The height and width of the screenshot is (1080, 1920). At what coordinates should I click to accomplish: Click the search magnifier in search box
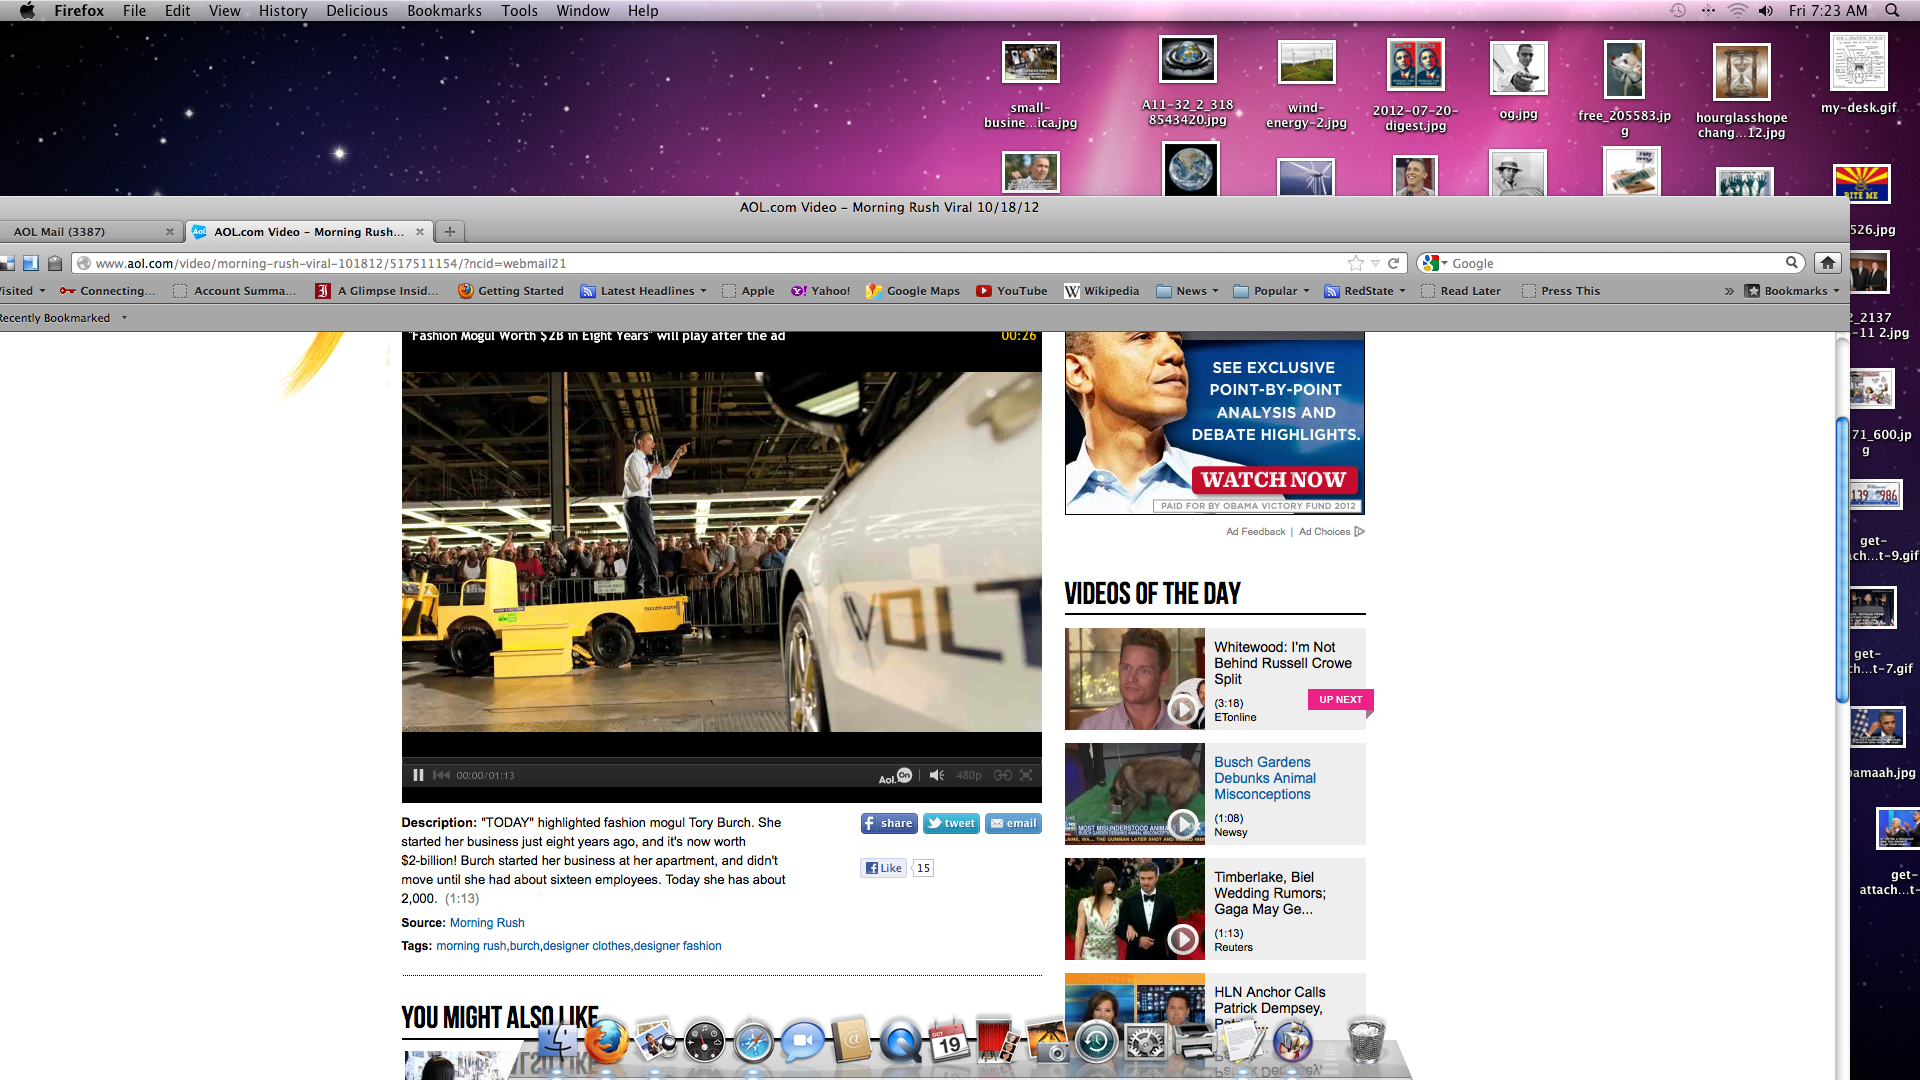click(x=1792, y=262)
